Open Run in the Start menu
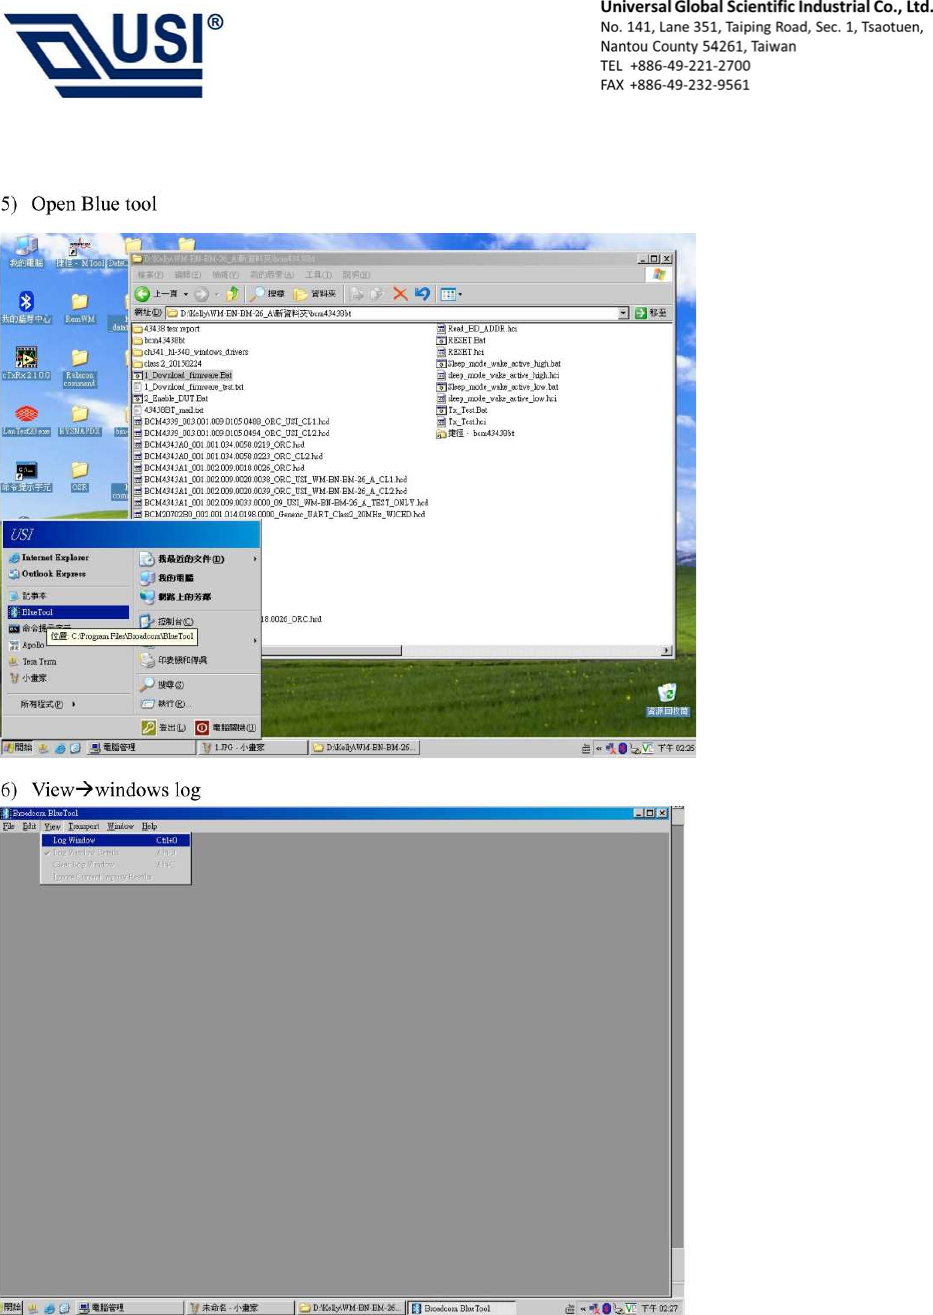 click(x=166, y=704)
